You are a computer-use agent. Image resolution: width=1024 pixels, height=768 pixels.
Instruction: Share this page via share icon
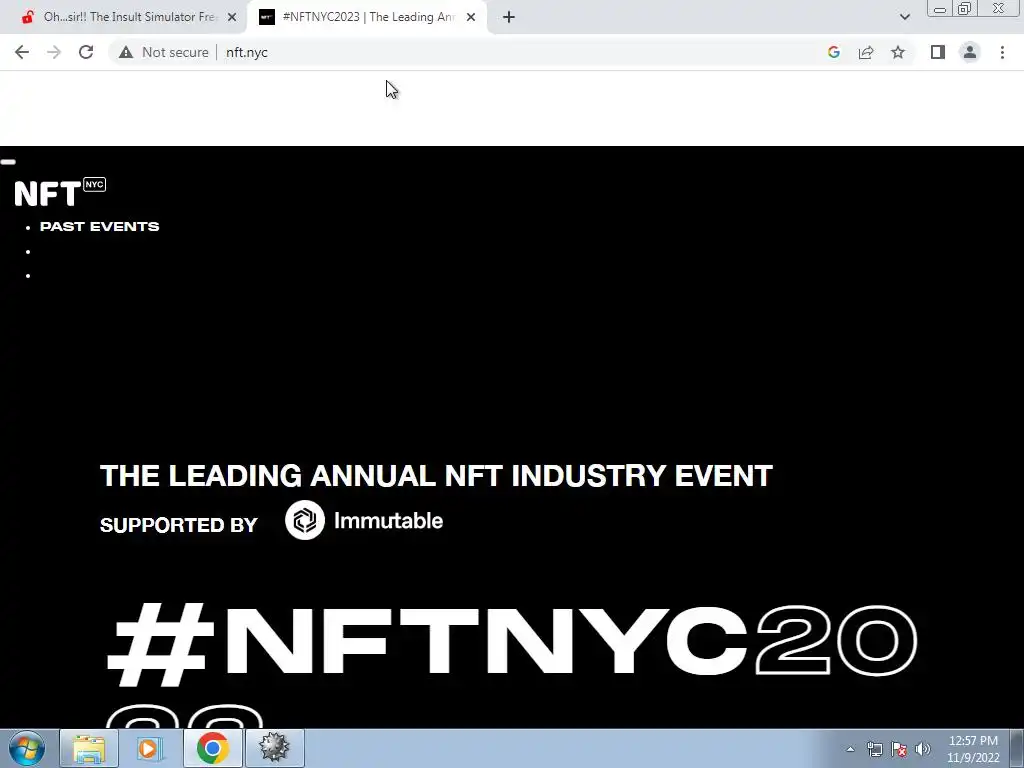866,52
